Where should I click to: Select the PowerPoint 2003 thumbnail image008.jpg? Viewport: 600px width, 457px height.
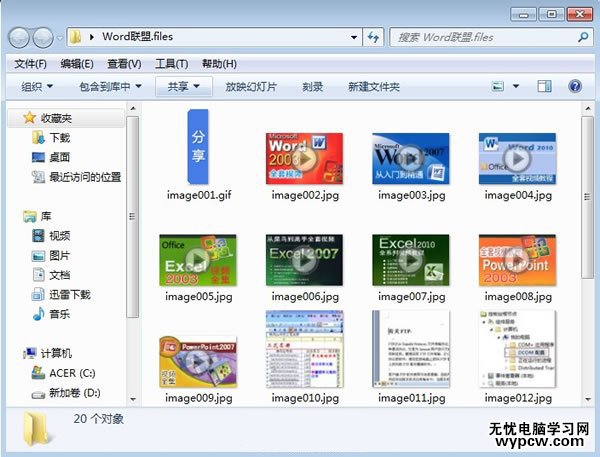517,260
